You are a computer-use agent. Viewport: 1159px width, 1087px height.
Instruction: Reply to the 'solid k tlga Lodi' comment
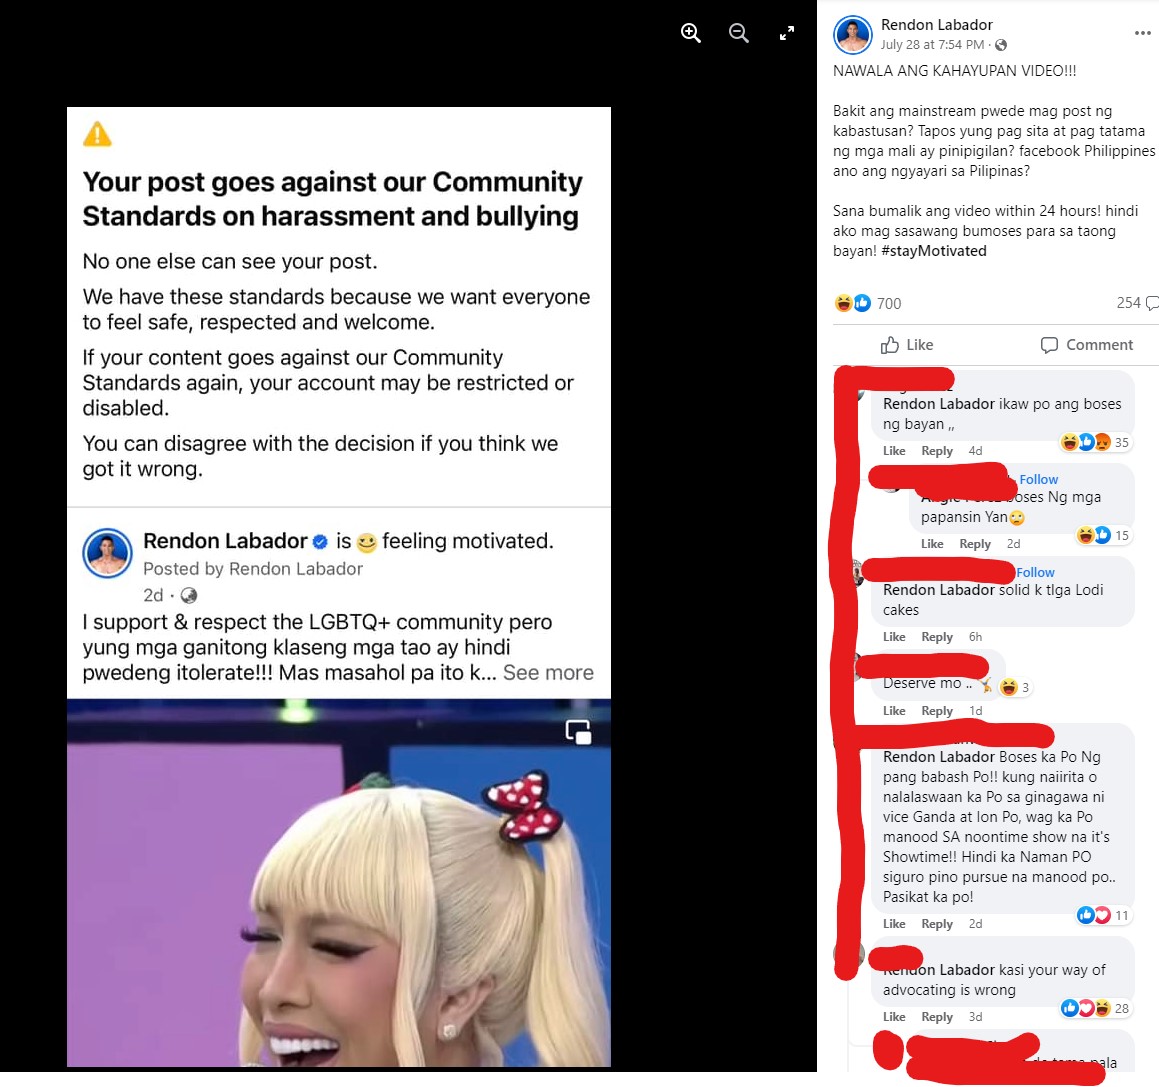pyautogui.click(x=937, y=637)
